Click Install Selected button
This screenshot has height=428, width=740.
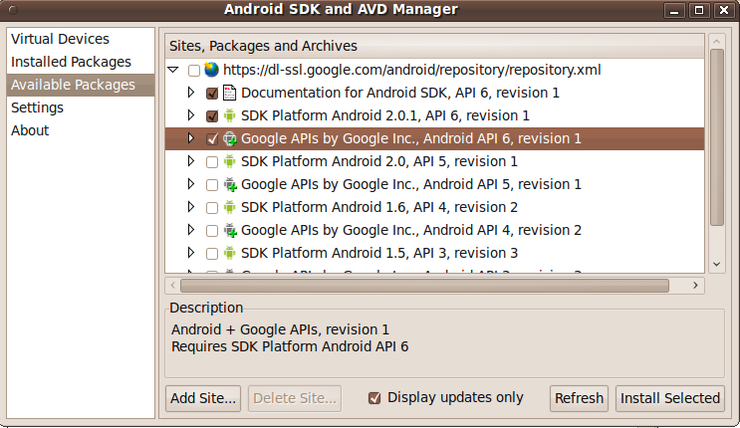pyautogui.click(x=670, y=398)
